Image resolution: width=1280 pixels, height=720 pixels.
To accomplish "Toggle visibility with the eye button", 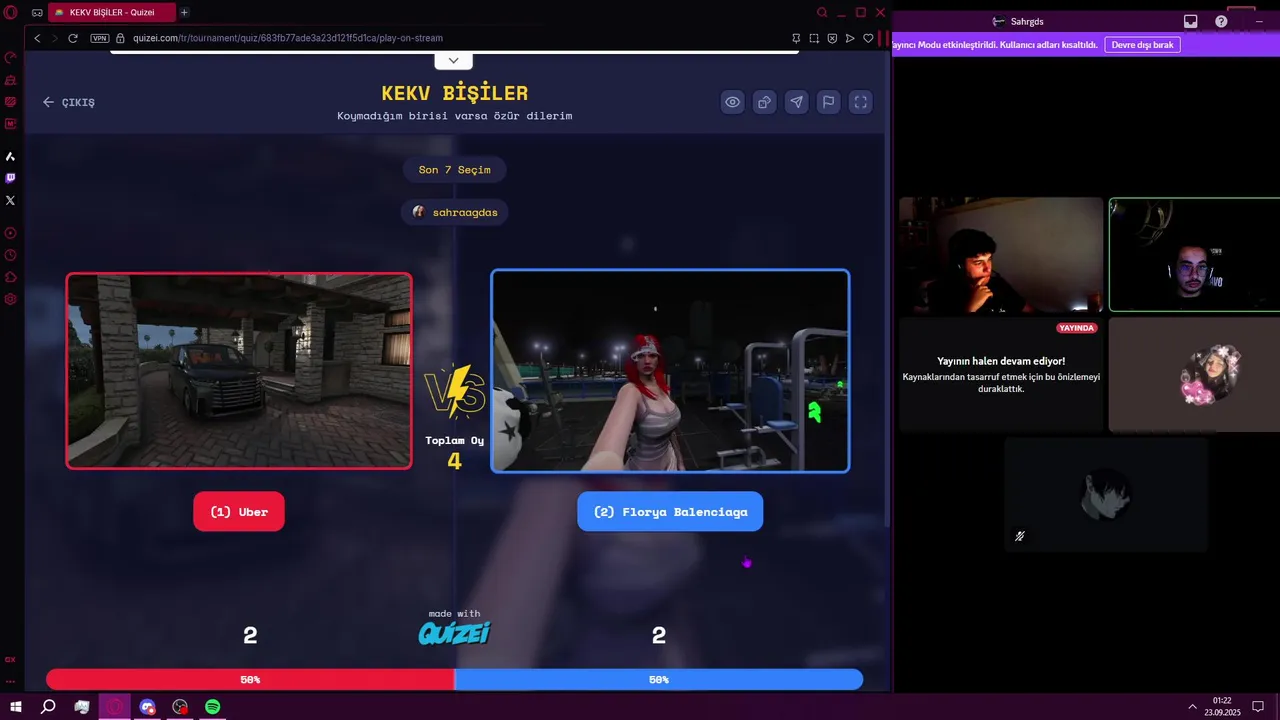I will click(x=733, y=102).
